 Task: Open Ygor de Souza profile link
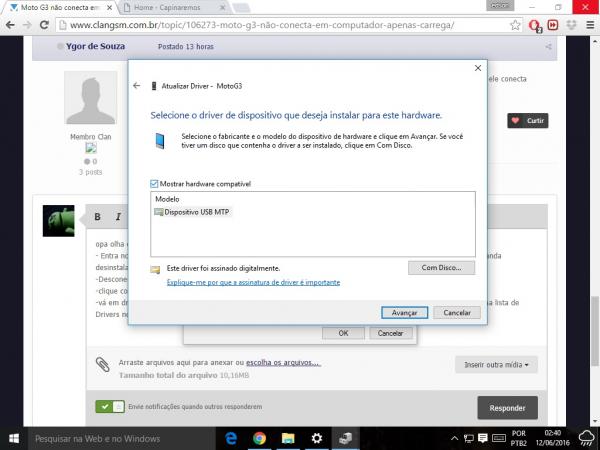95,46
